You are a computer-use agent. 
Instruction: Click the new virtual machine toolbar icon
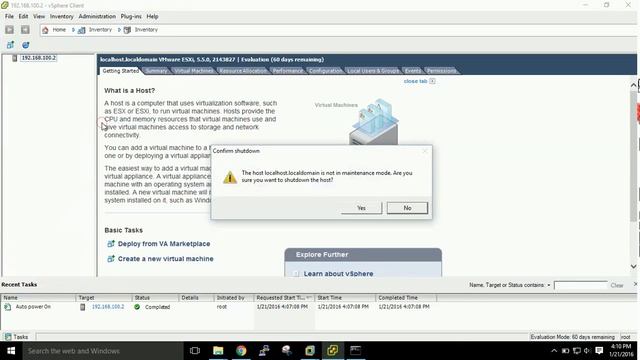pyautogui.click(x=10, y=45)
